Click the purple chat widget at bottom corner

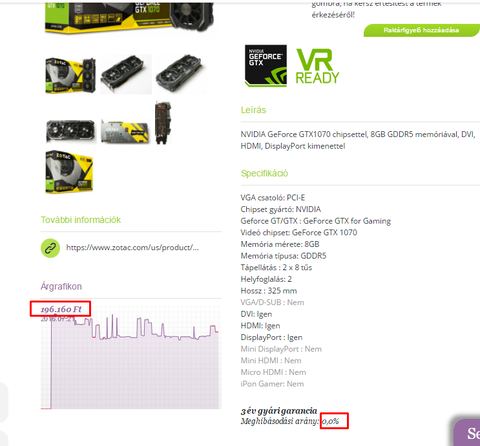[467, 433]
